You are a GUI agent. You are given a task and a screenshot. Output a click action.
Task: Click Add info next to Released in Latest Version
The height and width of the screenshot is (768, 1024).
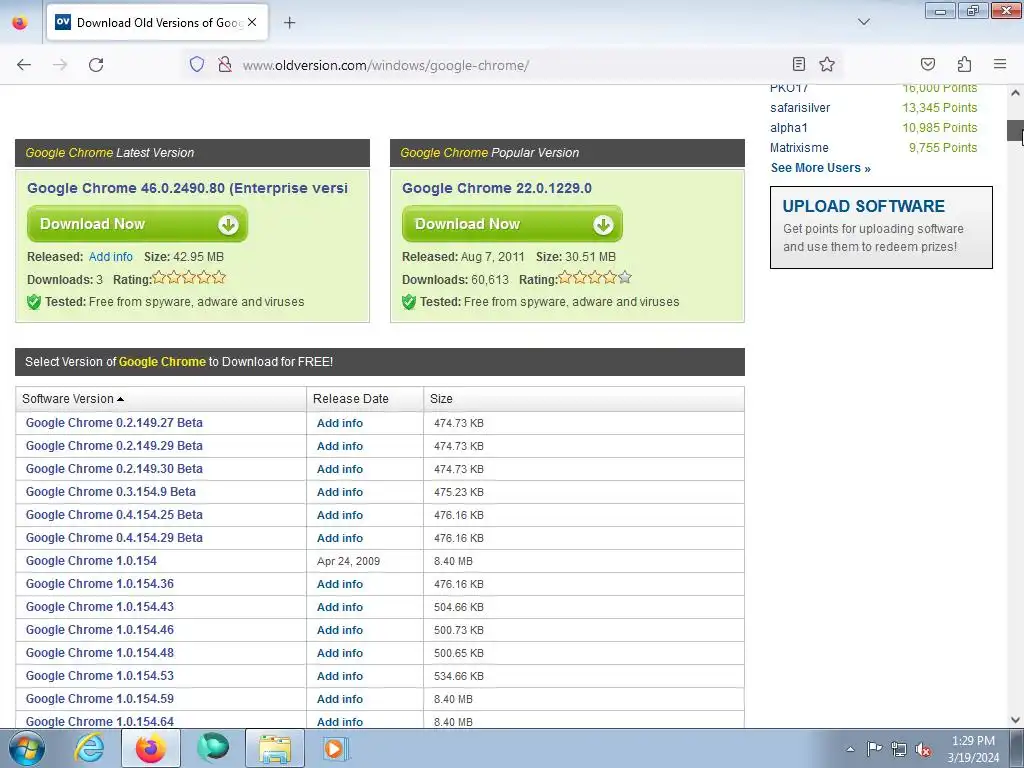tap(110, 257)
